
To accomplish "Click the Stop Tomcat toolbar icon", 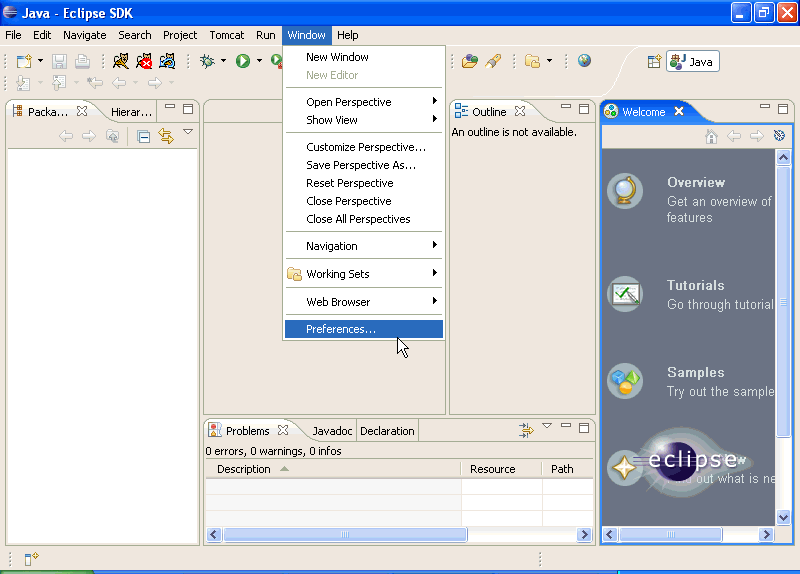I will pyautogui.click(x=144, y=61).
